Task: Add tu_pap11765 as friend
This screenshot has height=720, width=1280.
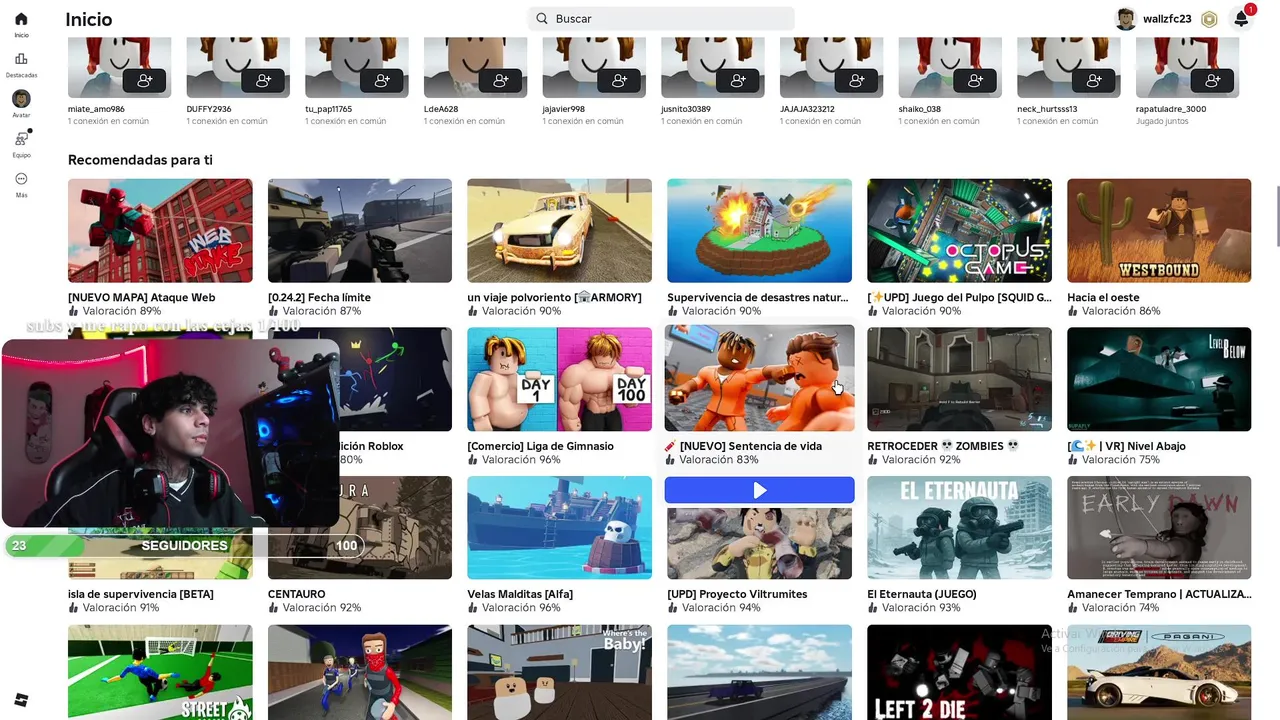Action: pos(382,80)
